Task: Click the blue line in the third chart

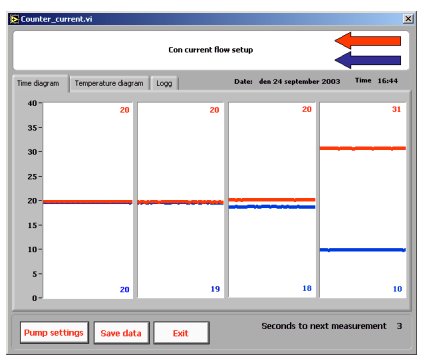Action: pyautogui.click(x=272, y=207)
